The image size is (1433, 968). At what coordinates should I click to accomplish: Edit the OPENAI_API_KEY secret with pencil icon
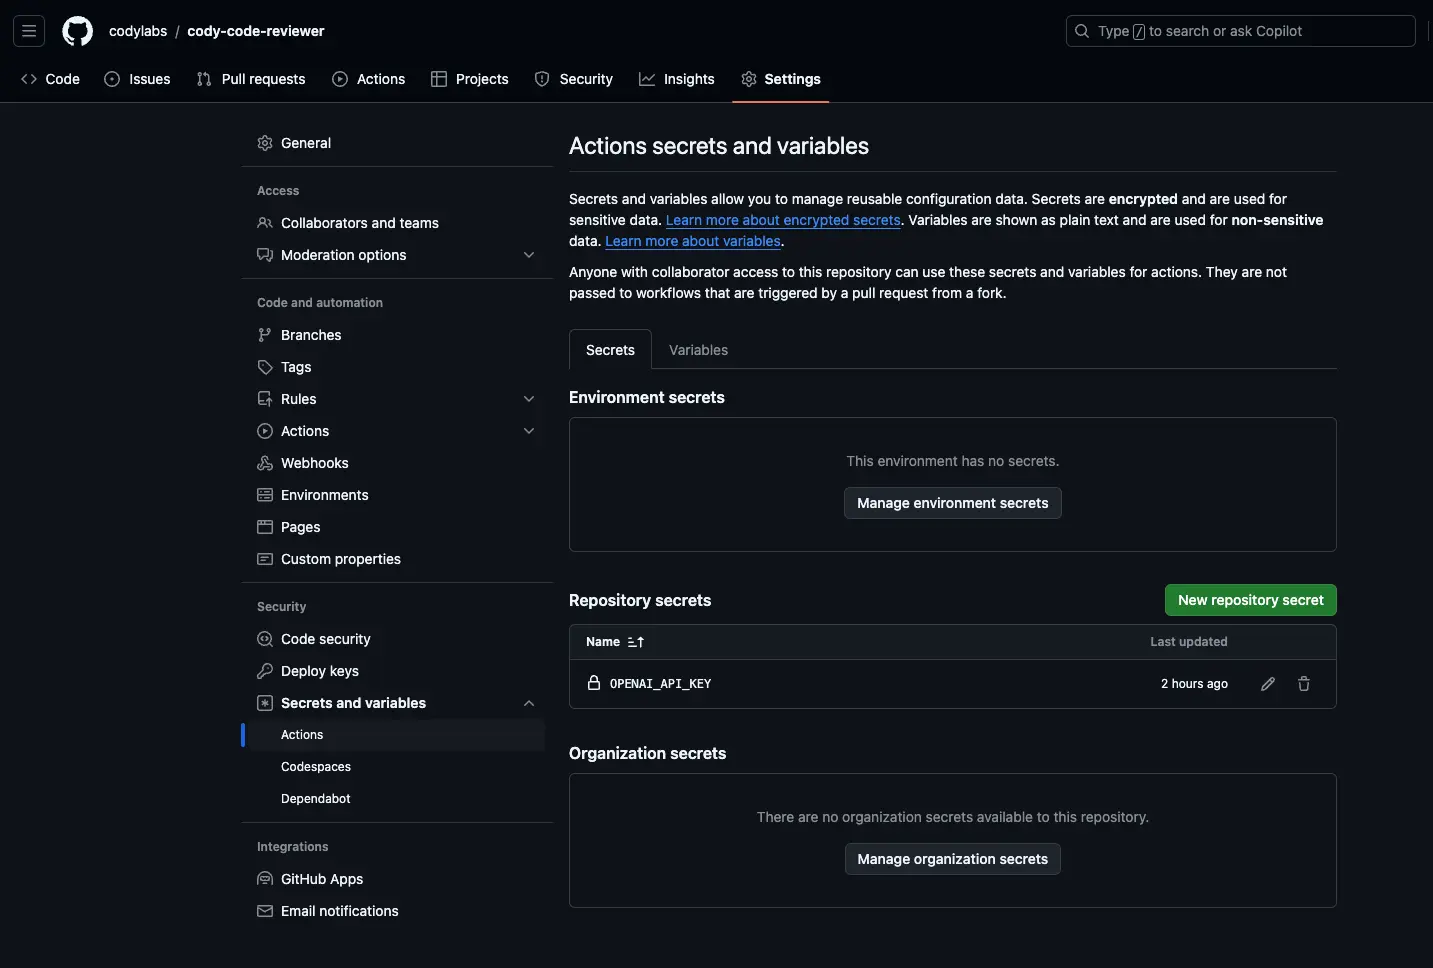(x=1267, y=684)
